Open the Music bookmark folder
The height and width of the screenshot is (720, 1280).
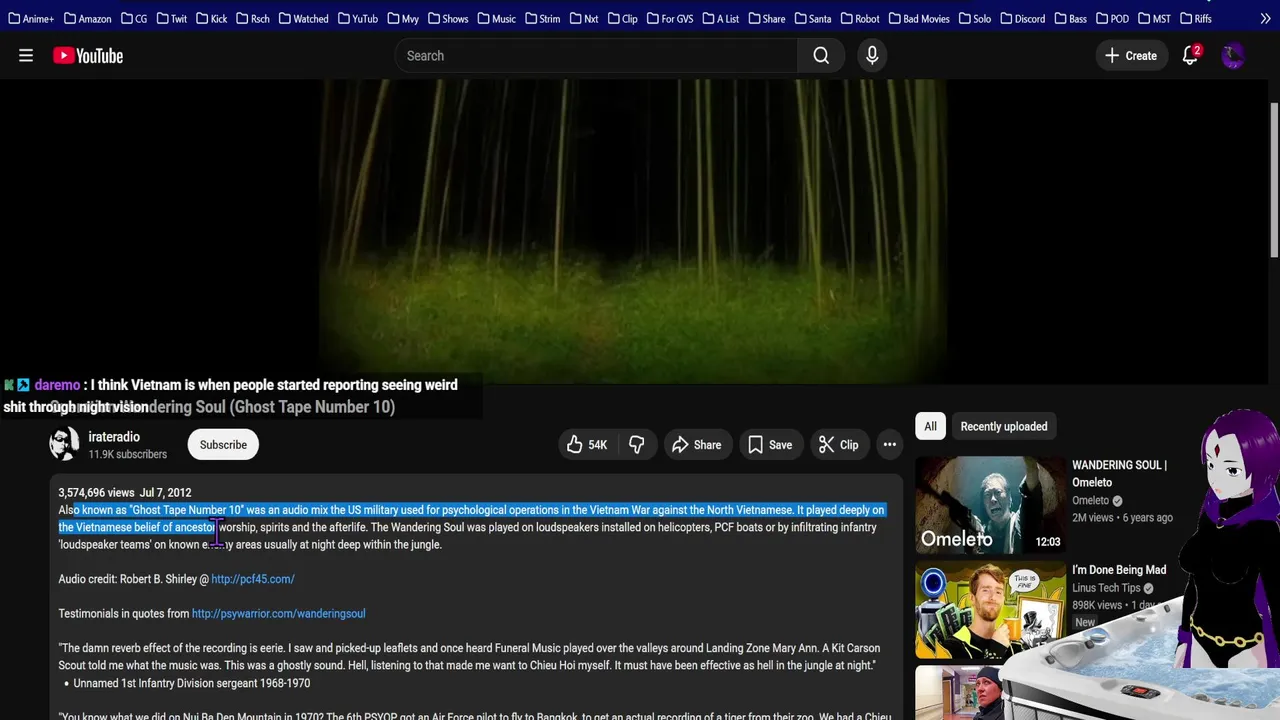497,18
